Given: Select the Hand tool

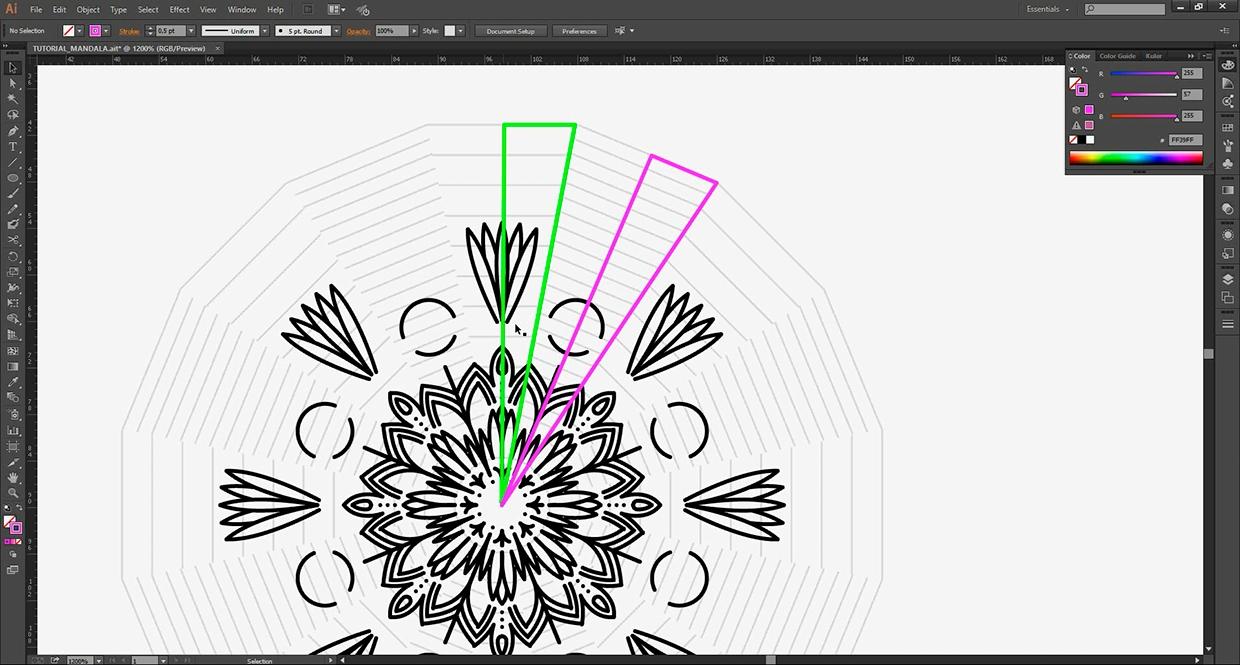Looking at the screenshot, I should tap(13, 477).
